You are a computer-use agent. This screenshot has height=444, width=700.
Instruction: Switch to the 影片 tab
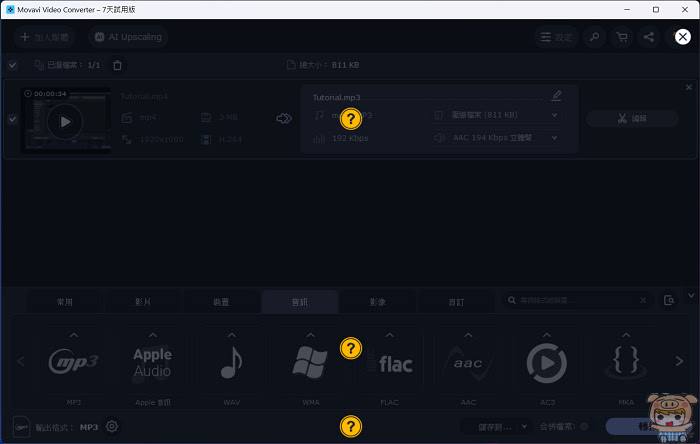[143, 302]
